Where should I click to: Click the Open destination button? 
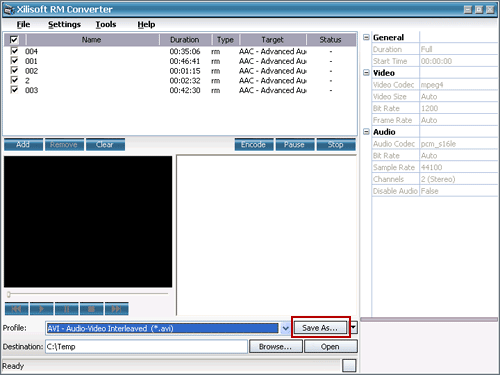[x=330, y=347]
